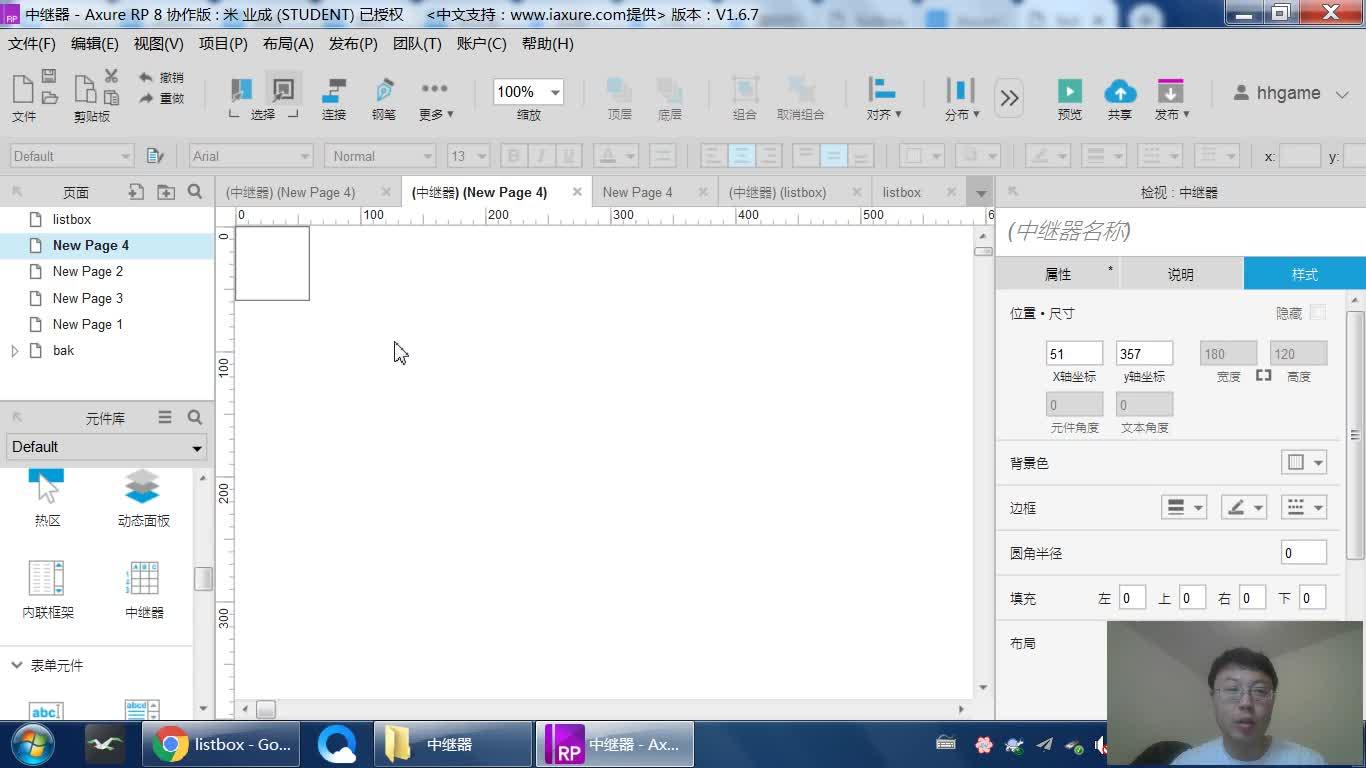Screen dimensions: 1366x768
Task: Select the intersected selection mode tool
Action: pos(241,91)
